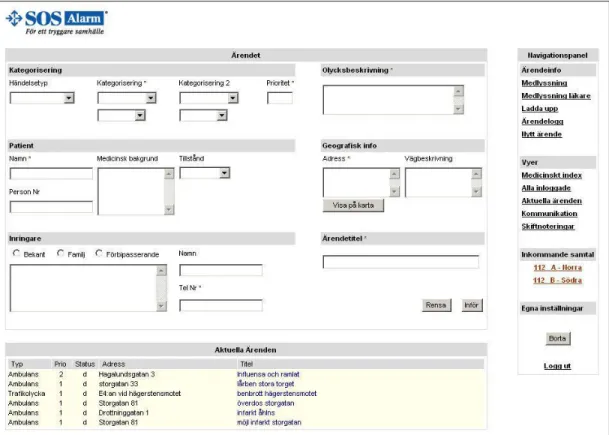This screenshot has height=435, width=609.
Task: Open the Tillstånd dropdown
Action: point(205,173)
